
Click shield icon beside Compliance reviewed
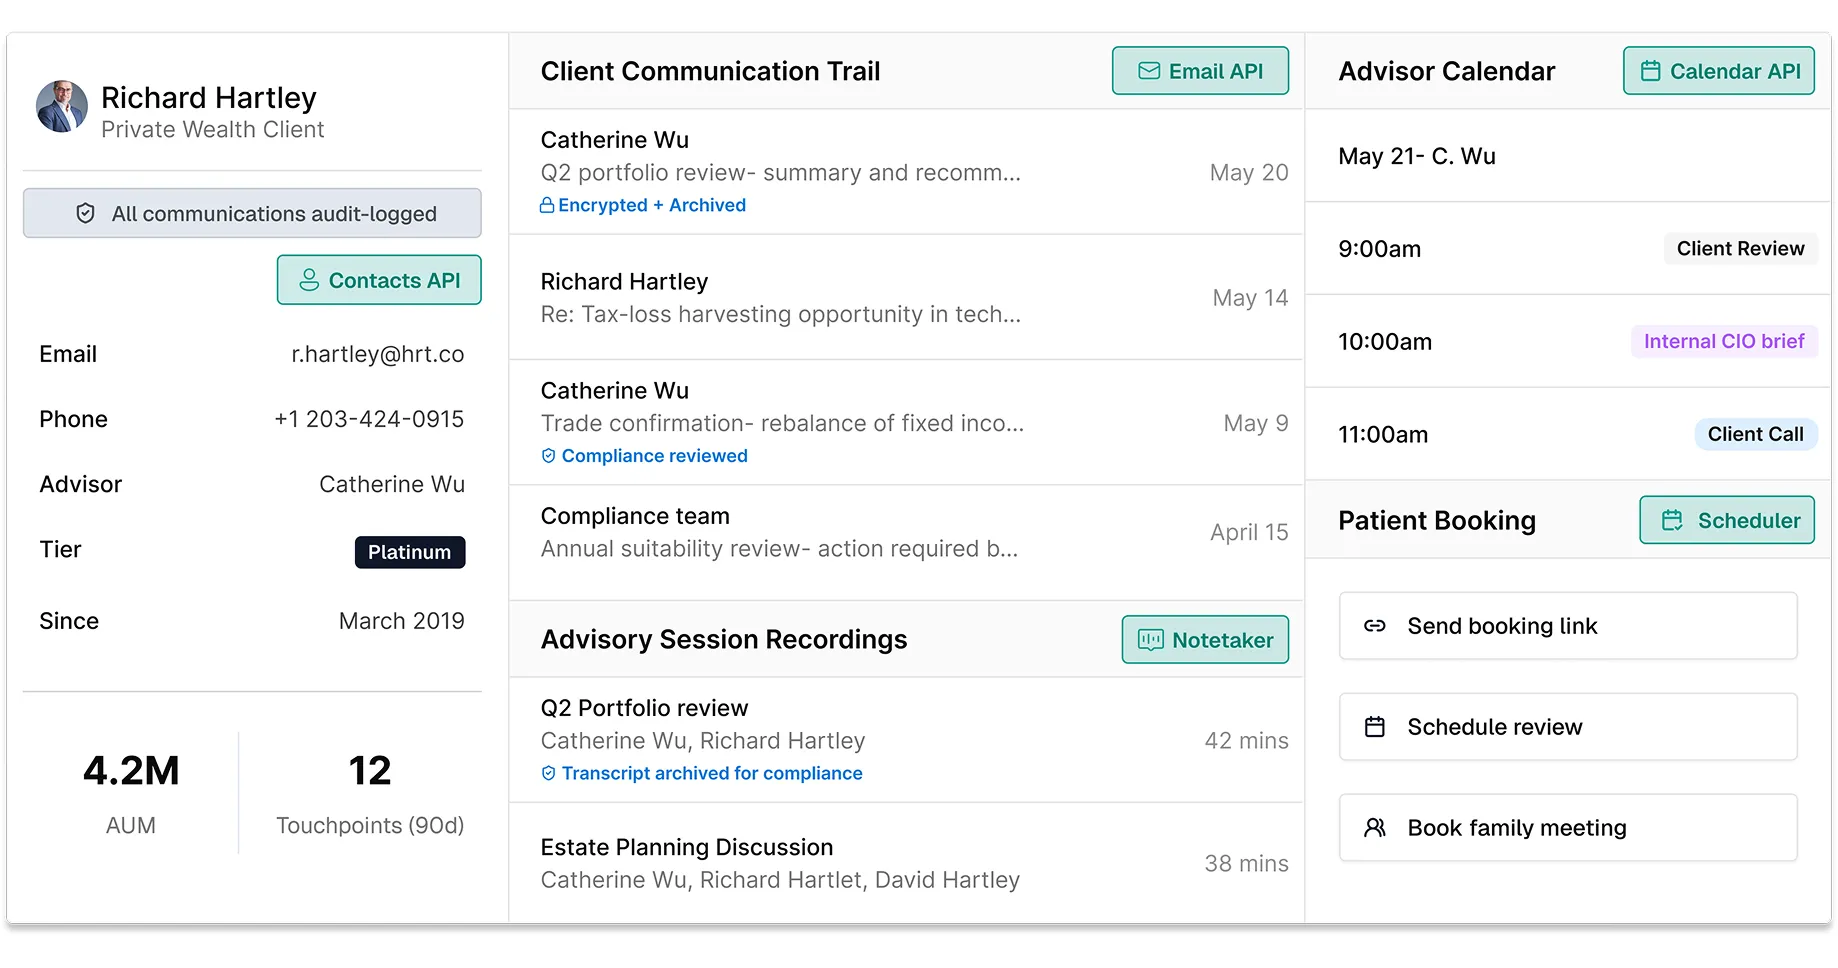(x=548, y=456)
